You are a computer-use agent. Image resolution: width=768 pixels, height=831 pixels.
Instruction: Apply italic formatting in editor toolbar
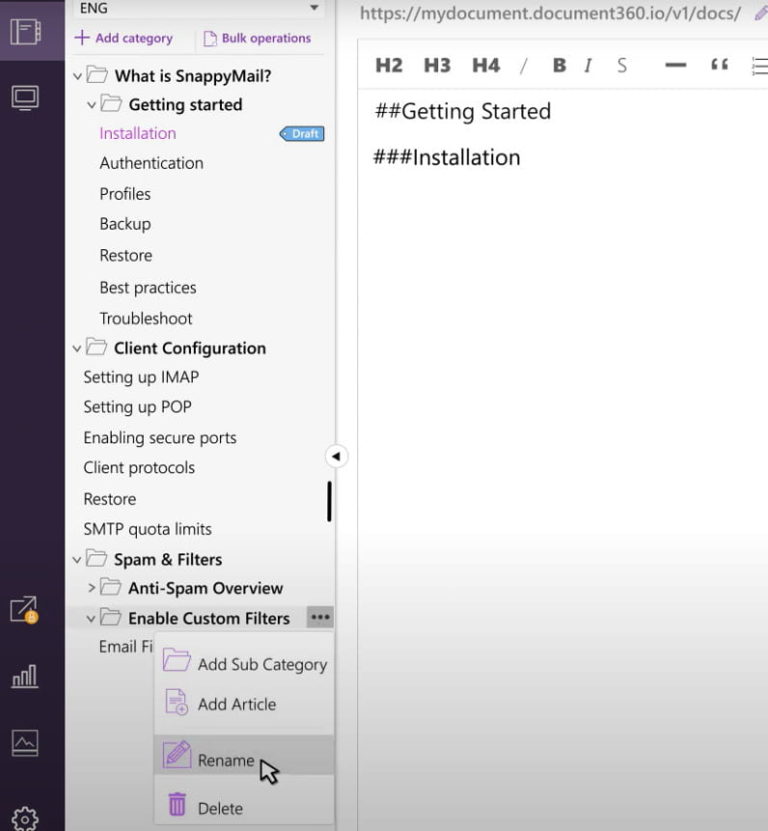(x=588, y=65)
